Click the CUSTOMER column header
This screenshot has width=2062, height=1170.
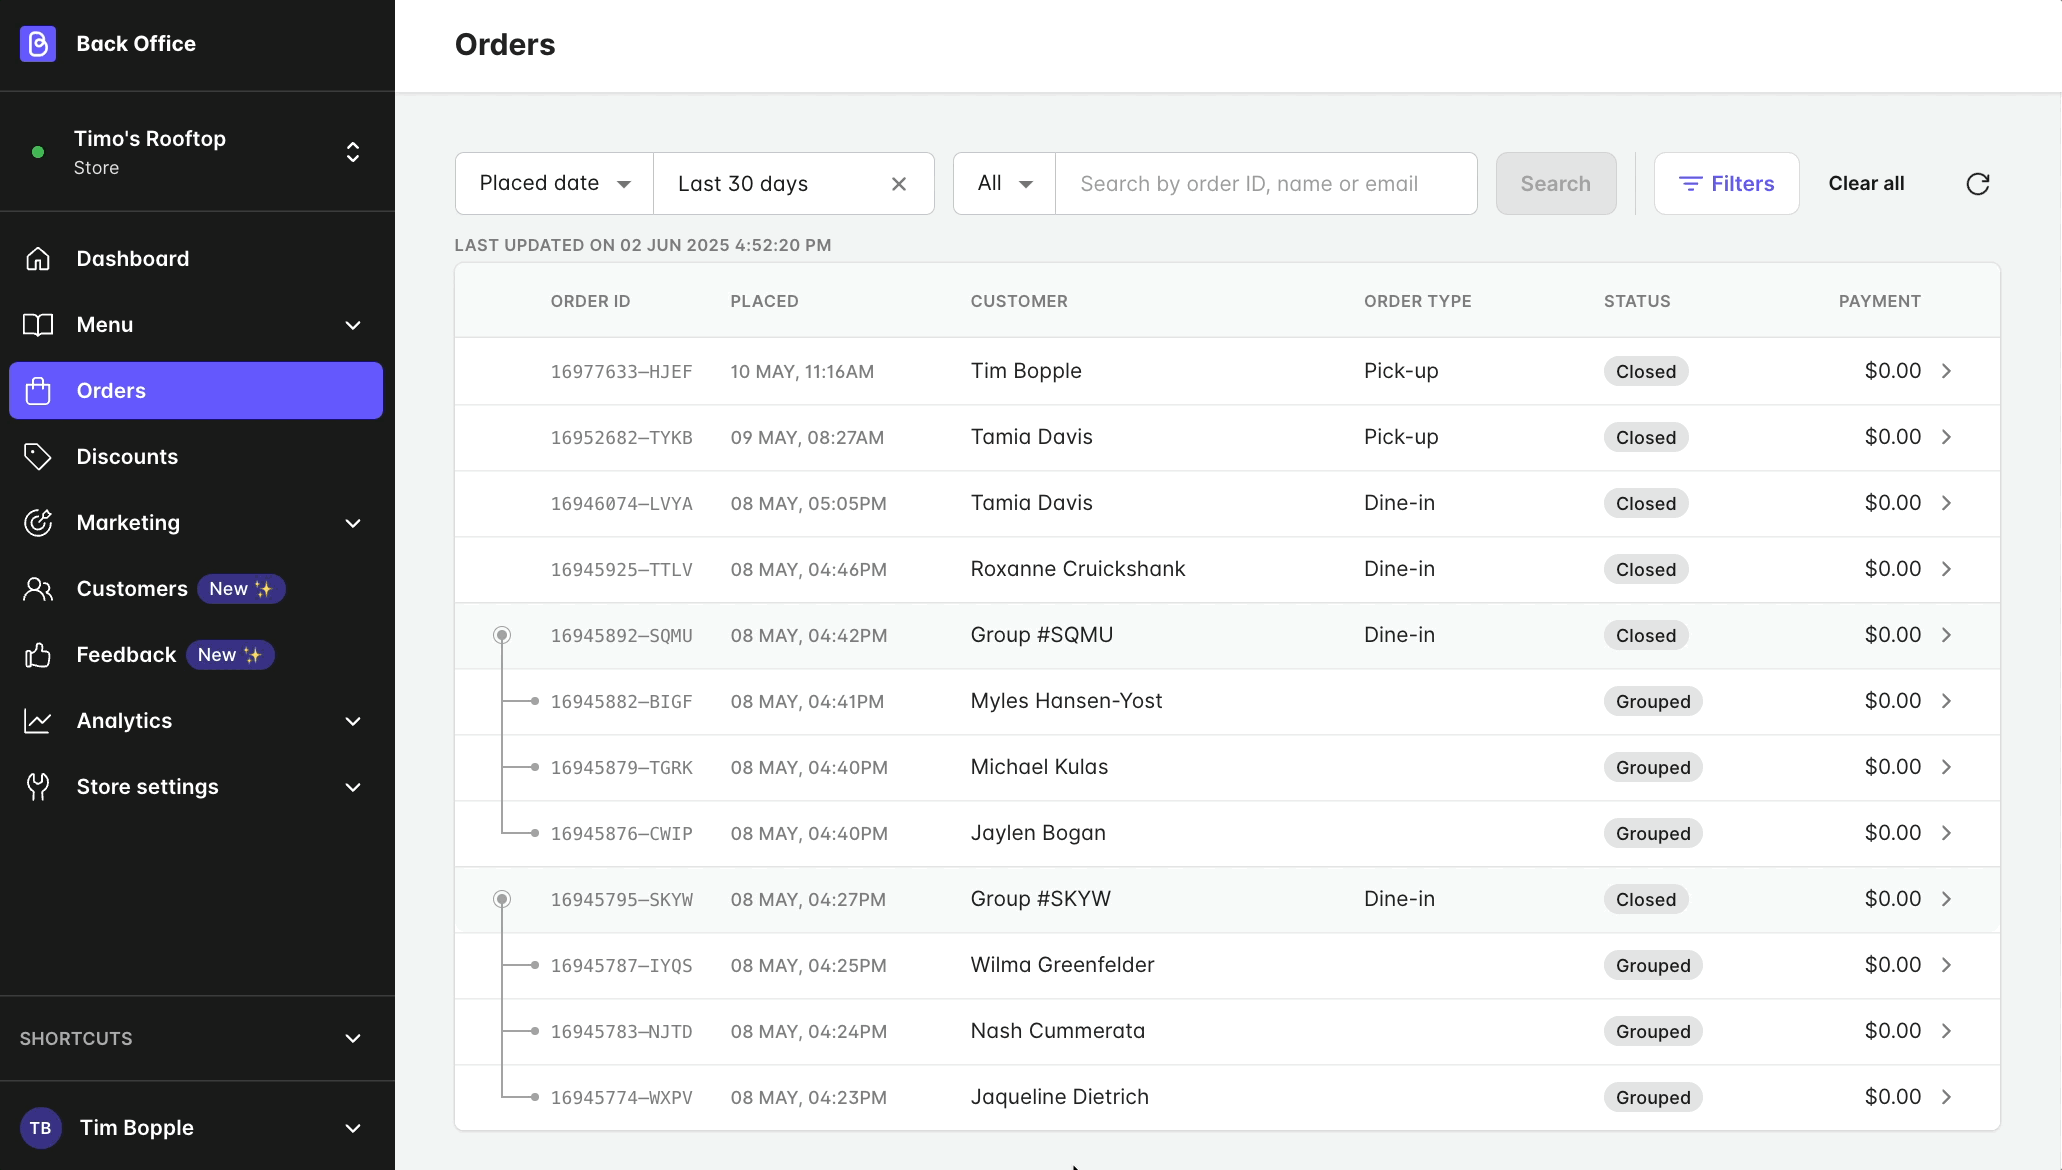coord(1019,301)
